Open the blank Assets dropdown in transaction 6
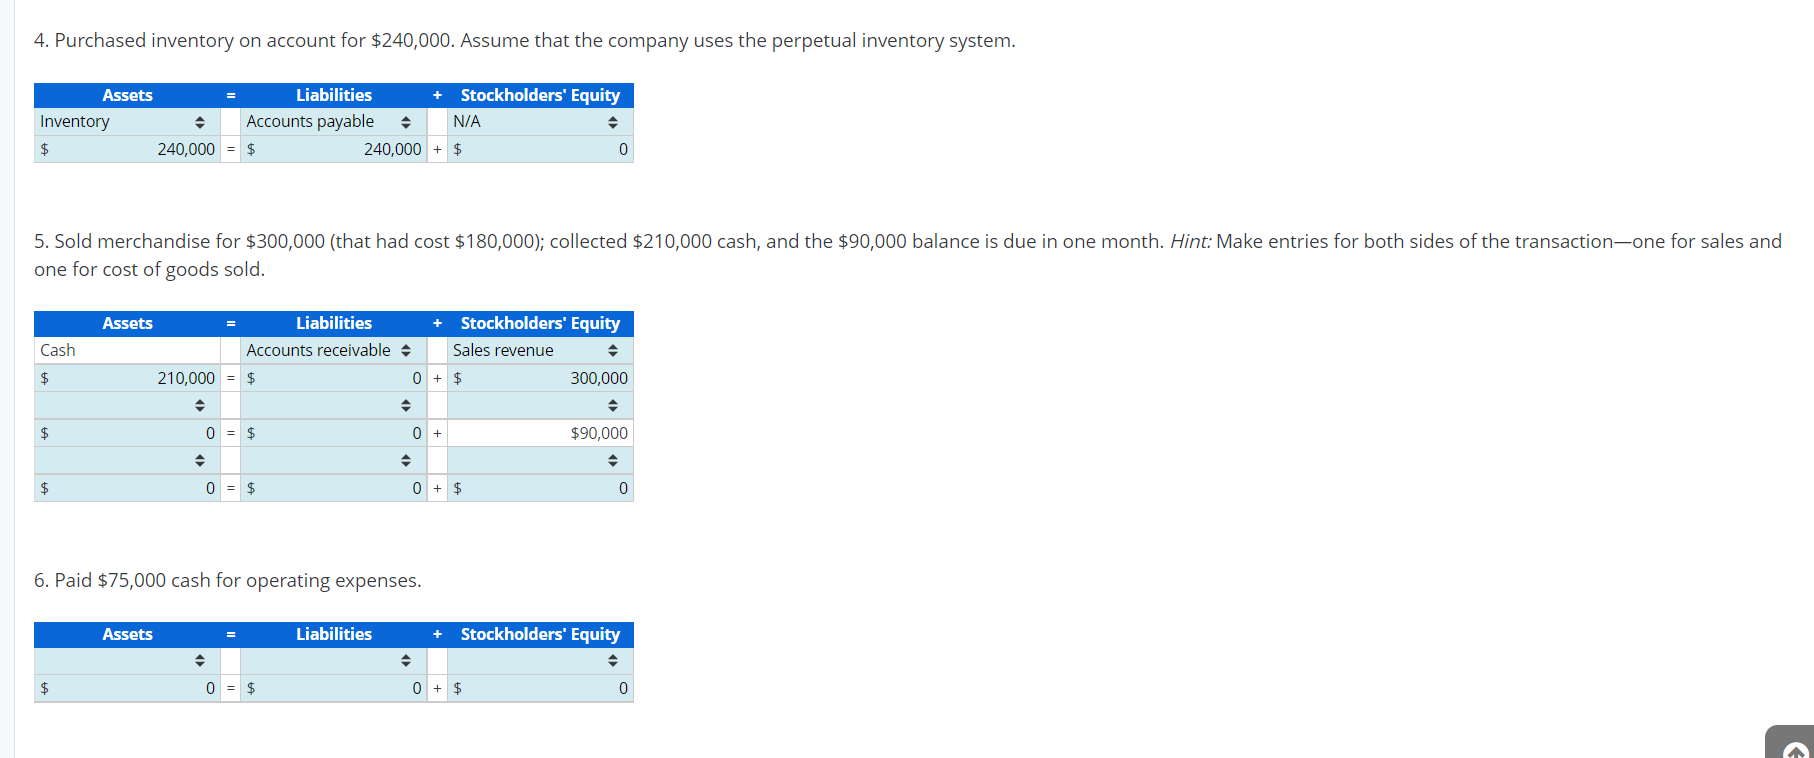Image resolution: width=1814 pixels, height=758 pixels. pos(199,660)
